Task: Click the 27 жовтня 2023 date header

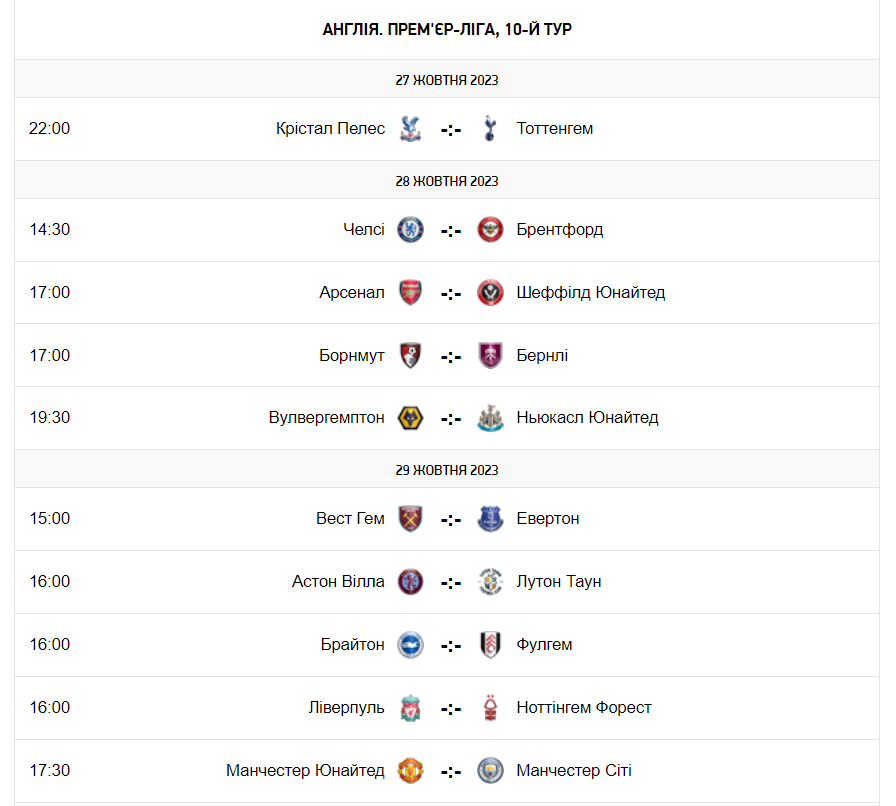Action: pyautogui.click(x=447, y=80)
